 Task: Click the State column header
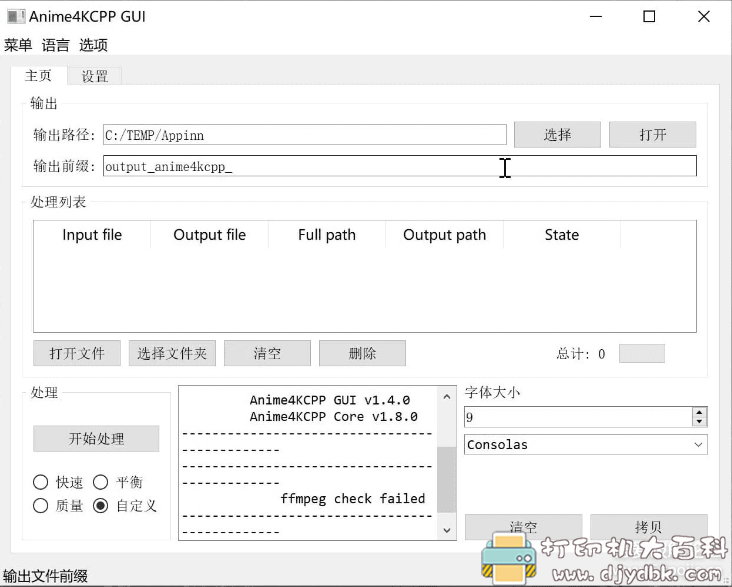(562, 235)
